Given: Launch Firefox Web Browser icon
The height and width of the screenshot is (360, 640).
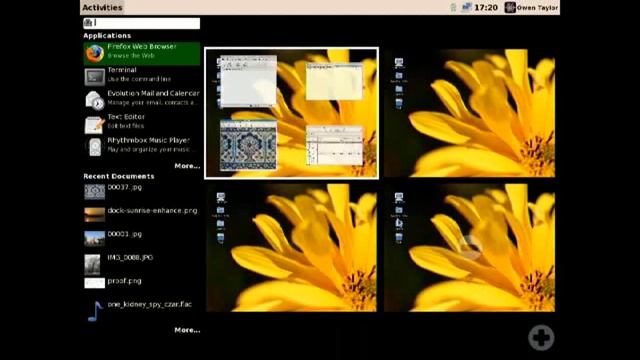Looking at the screenshot, I should click(x=95, y=53).
